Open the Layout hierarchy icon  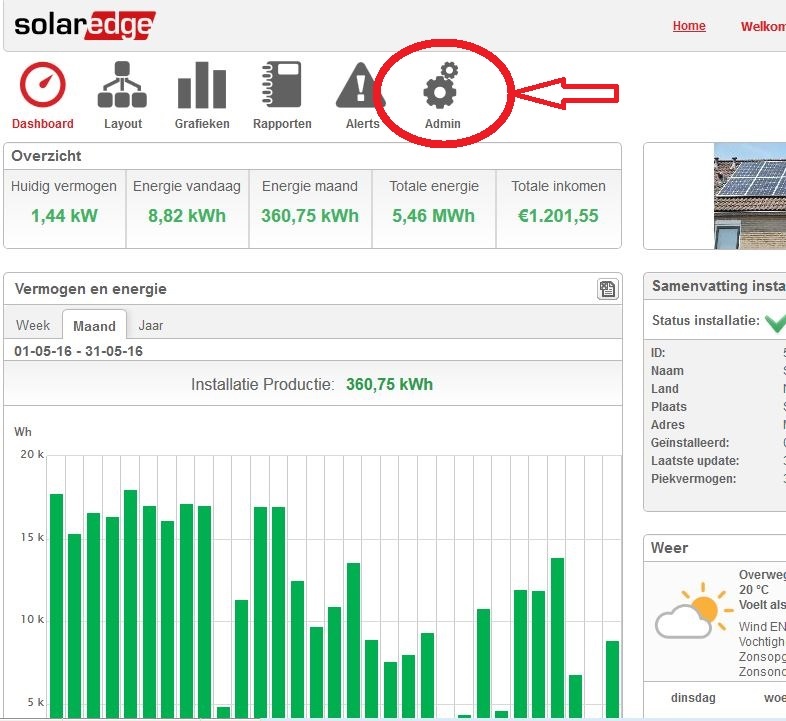(122, 86)
